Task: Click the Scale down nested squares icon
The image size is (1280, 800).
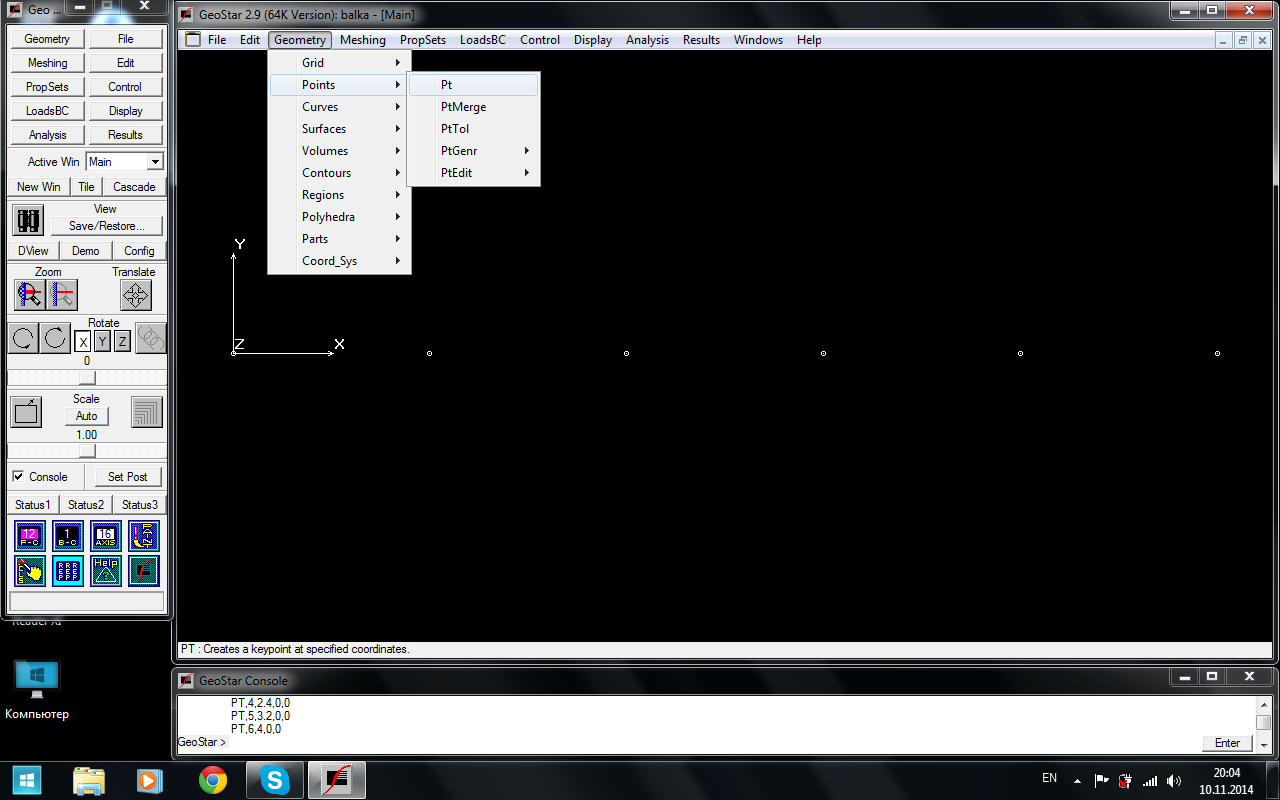Action: click(147, 412)
